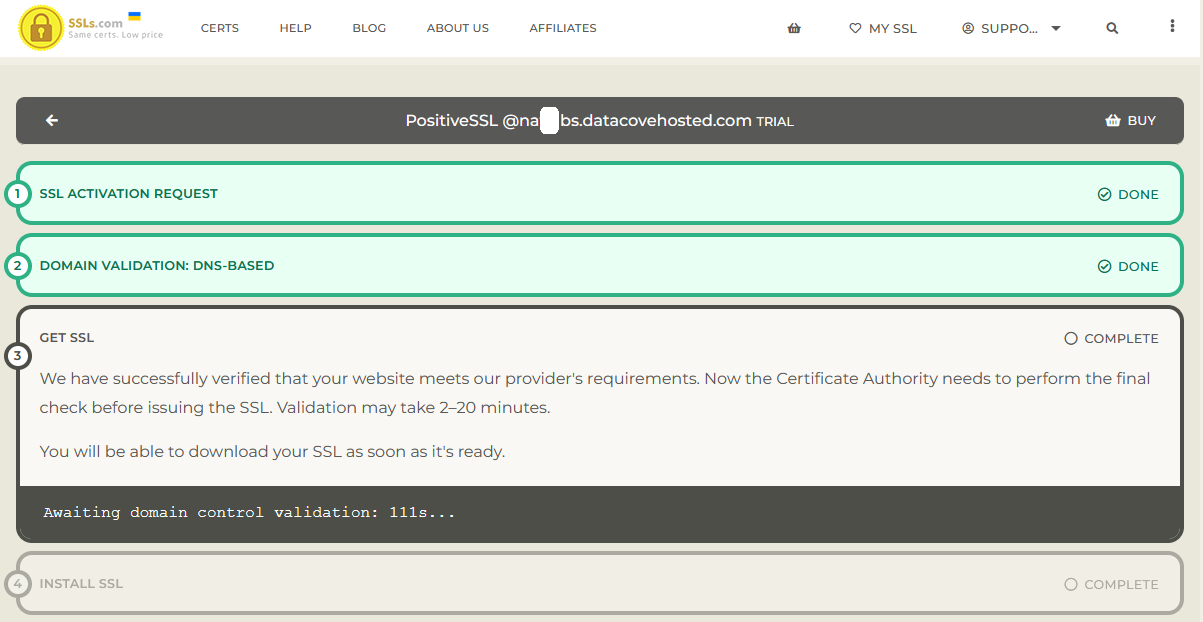Click the step 1 number circle

point(17,194)
